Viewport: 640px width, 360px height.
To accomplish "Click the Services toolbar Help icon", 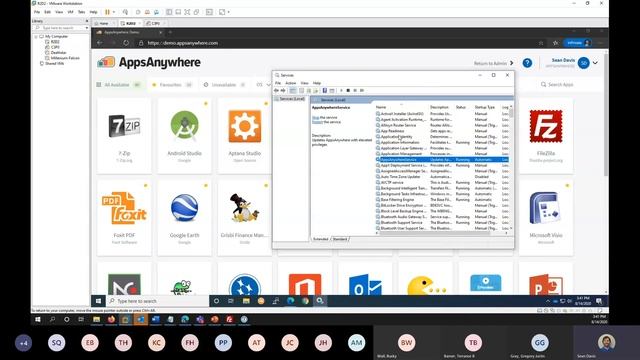I will tap(324, 90).
